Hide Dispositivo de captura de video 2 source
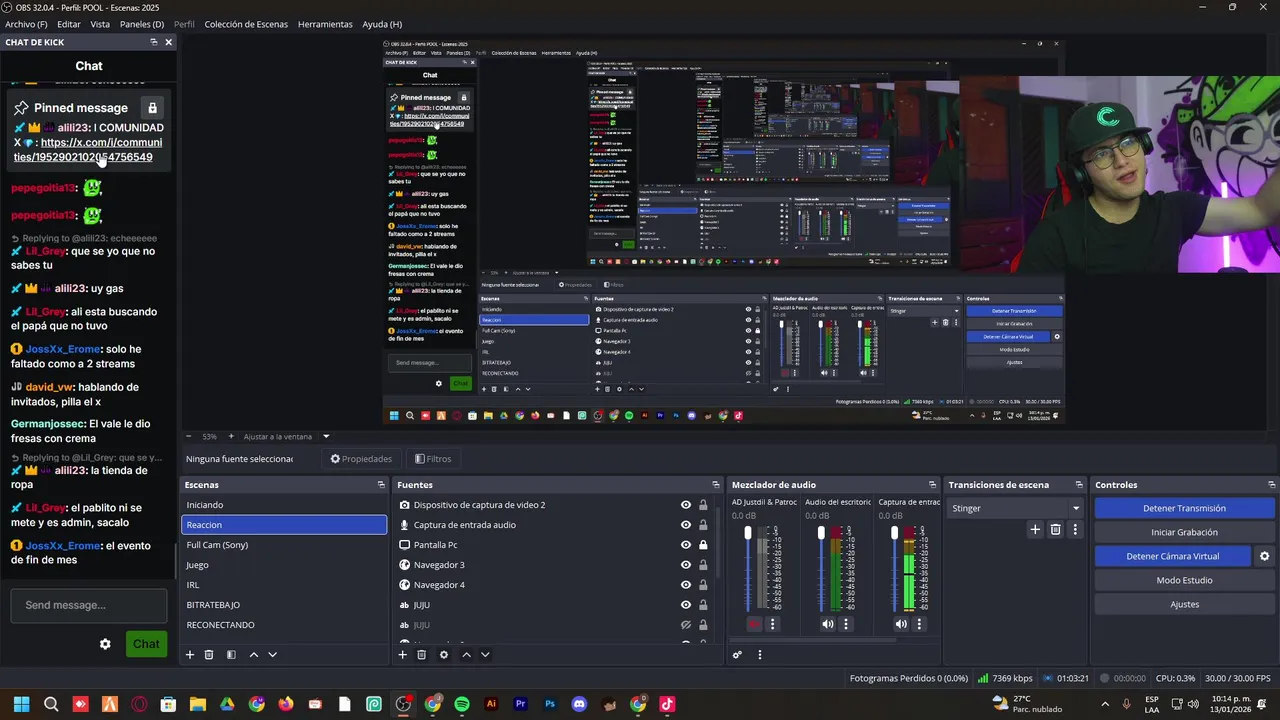Screen dimensions: 1280x720 pyautogui.click(x=686, y=505)
